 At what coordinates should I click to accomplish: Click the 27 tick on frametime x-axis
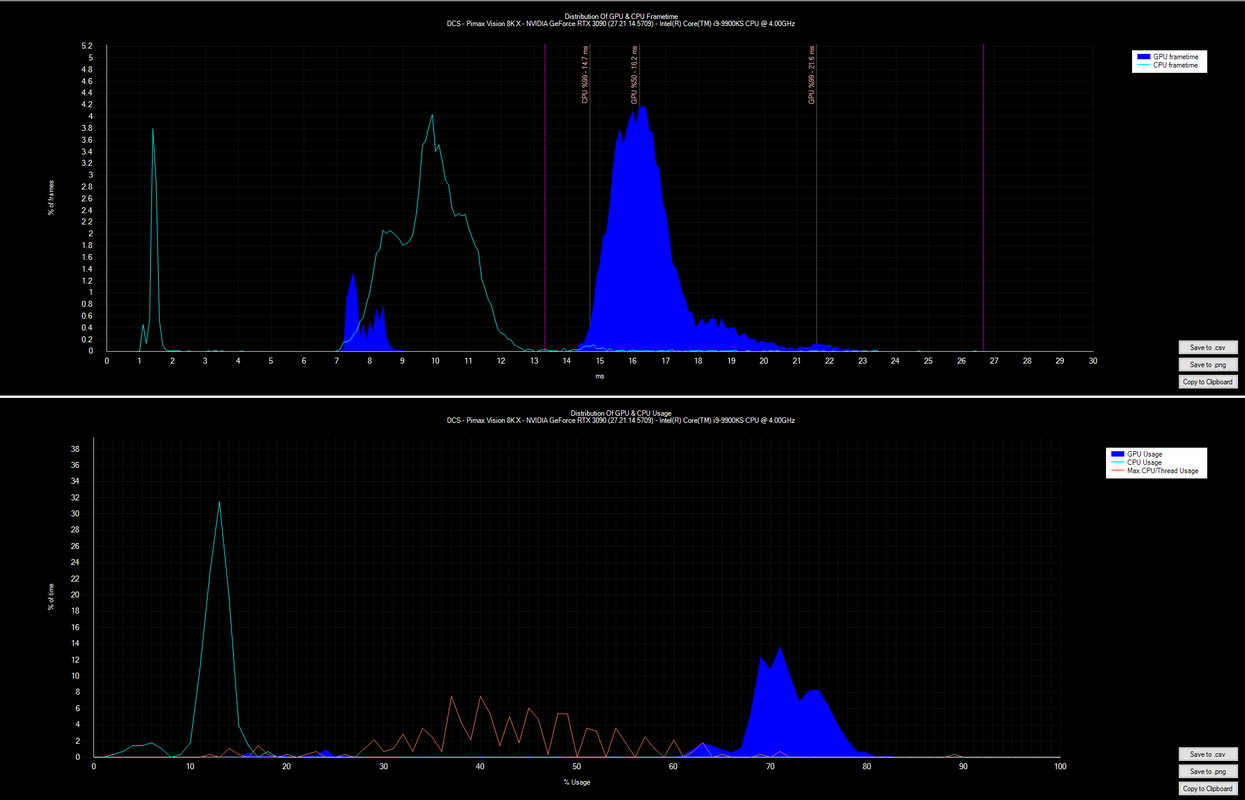pyautogui.click(x=994, y=361)
